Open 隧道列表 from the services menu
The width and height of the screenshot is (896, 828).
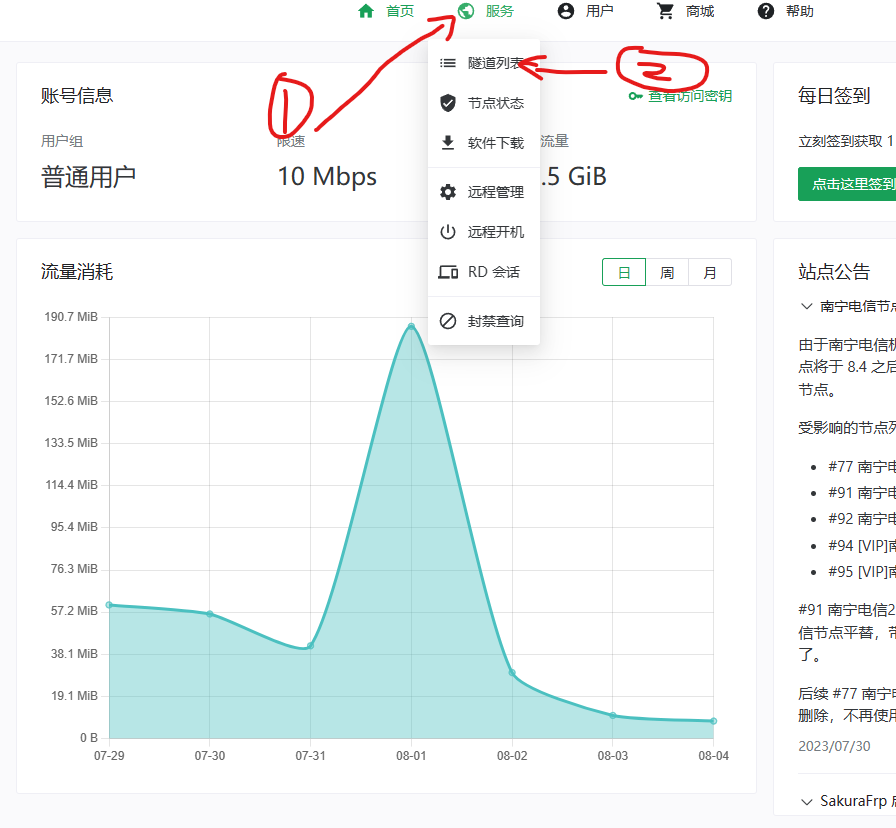(x=494, y=63)
